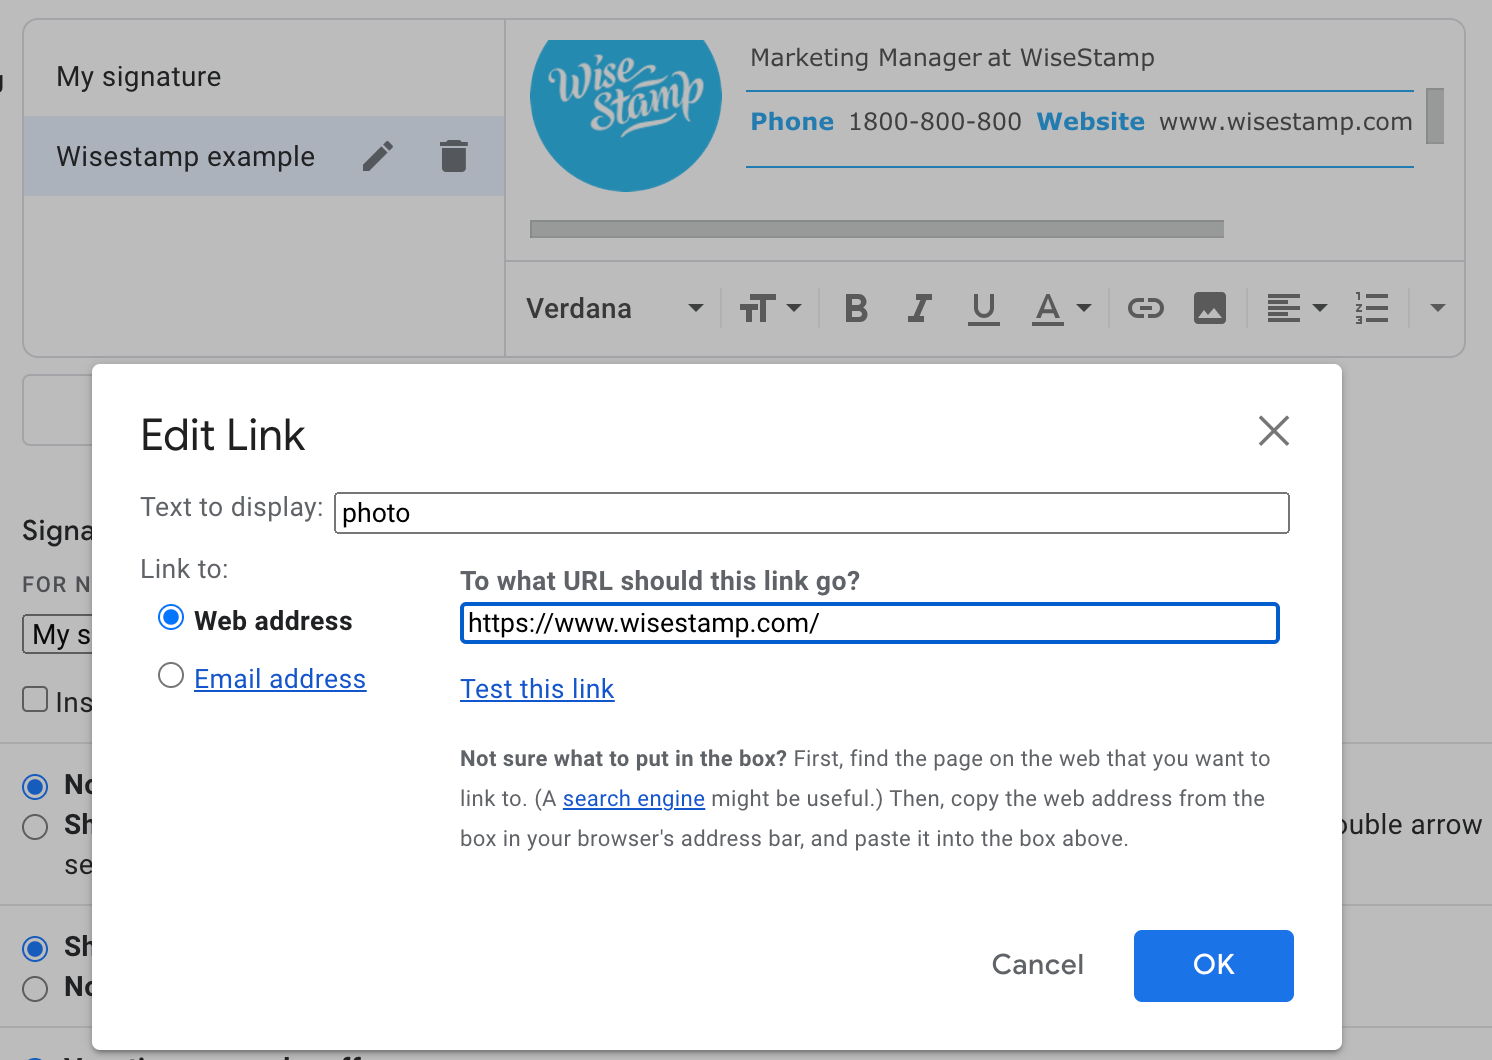The height and width of the screenshot is (1060, 1492).
Task: Open the Verdana font dropdown
Action: (614, 308)
